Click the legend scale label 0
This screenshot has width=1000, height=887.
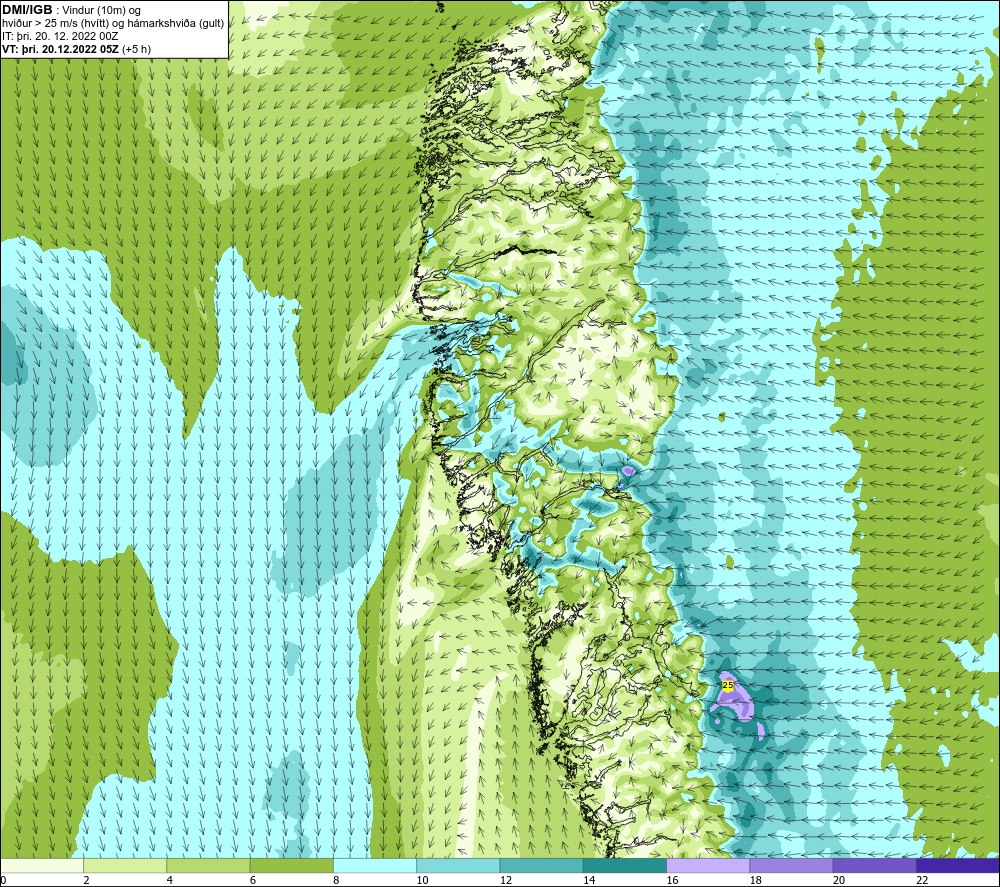[3, 881]
